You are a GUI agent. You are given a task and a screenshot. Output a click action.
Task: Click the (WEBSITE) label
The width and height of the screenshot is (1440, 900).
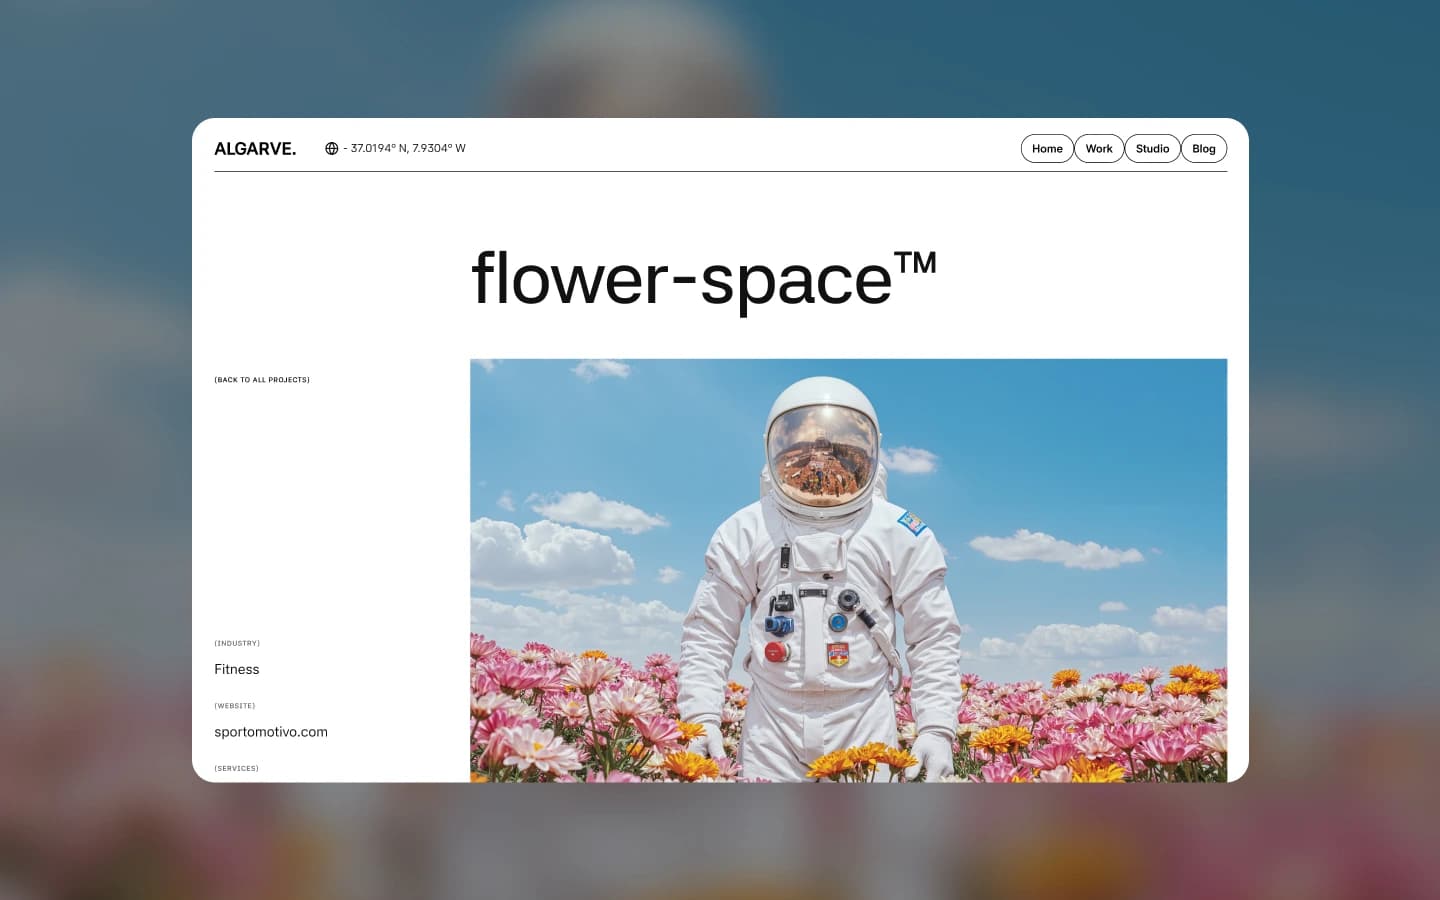pyautogui.click(x=235, y=706)
